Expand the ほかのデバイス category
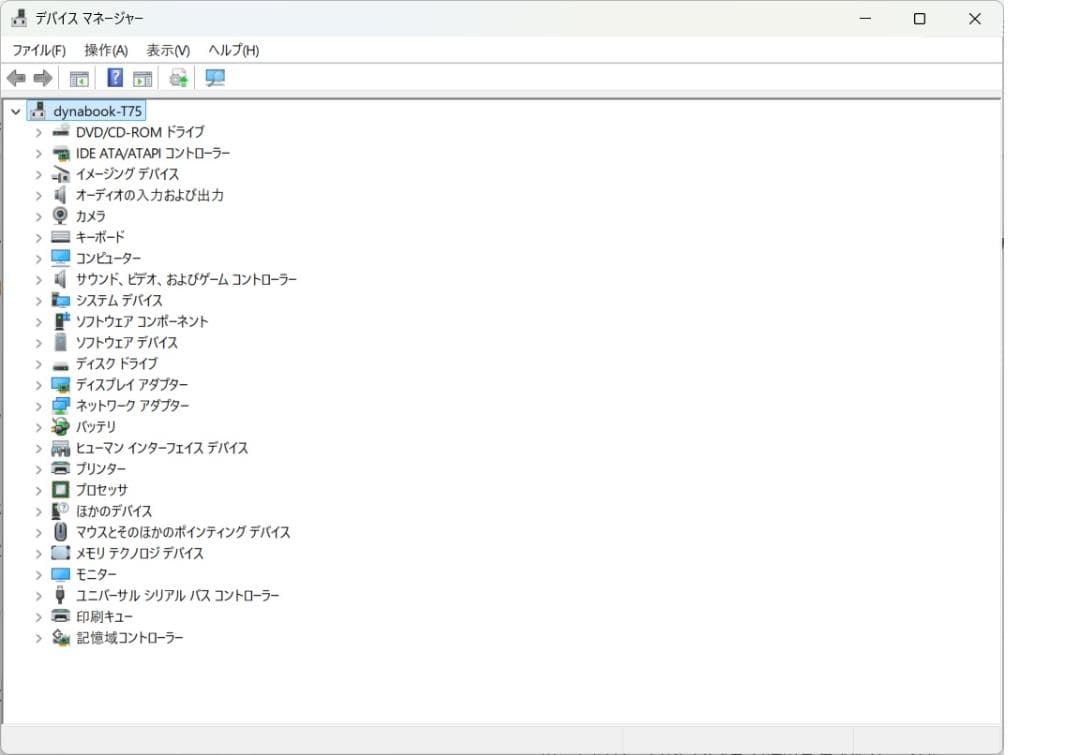The height and width of the screenshot is (755, 1080). (x=38, y=511)
